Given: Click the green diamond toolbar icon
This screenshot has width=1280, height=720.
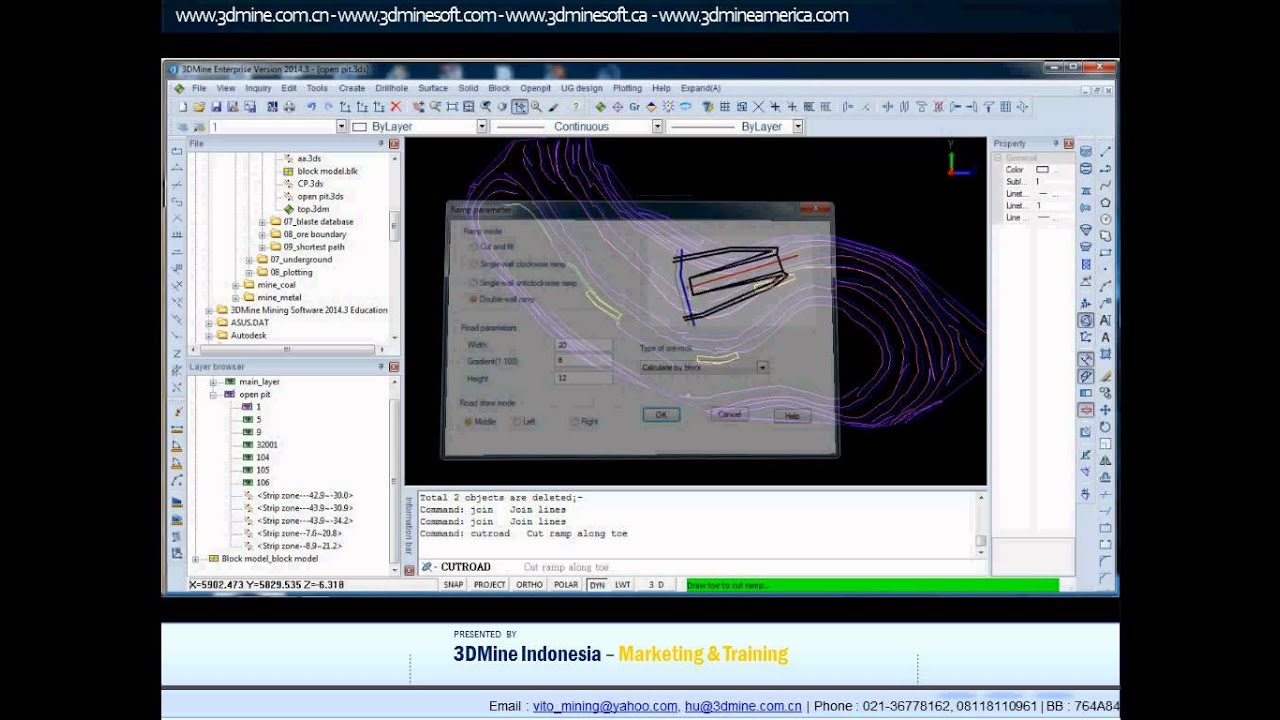Looking at the screenshot, I should (x=600, y=106).
